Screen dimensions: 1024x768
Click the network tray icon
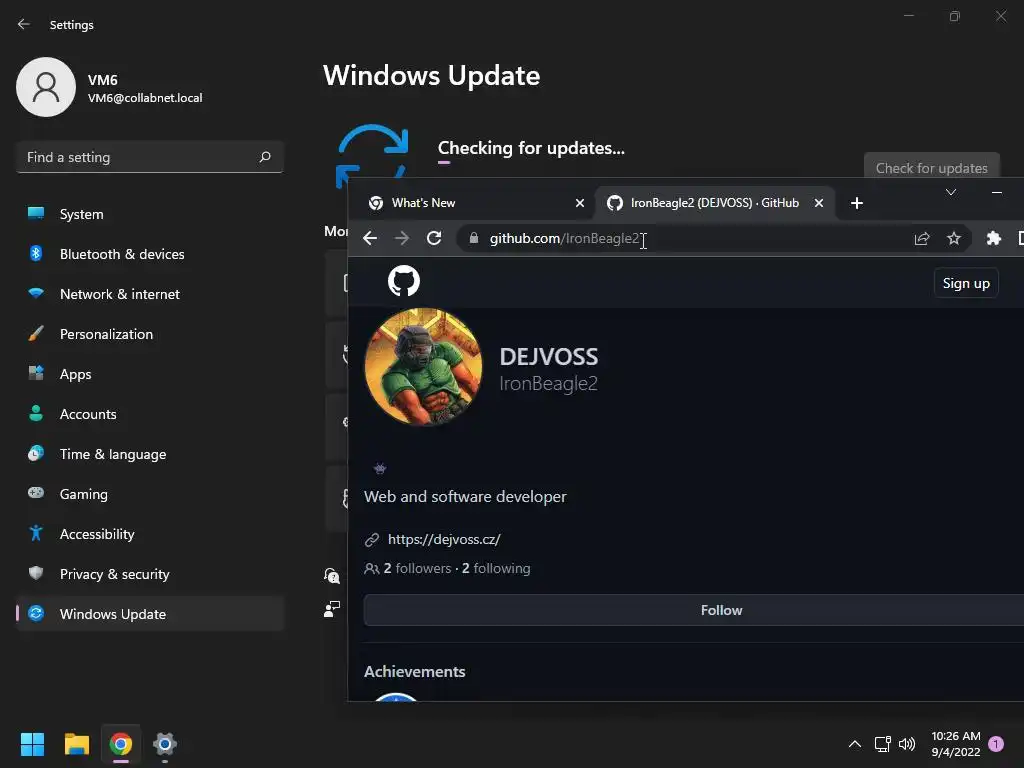coord(882,743)
